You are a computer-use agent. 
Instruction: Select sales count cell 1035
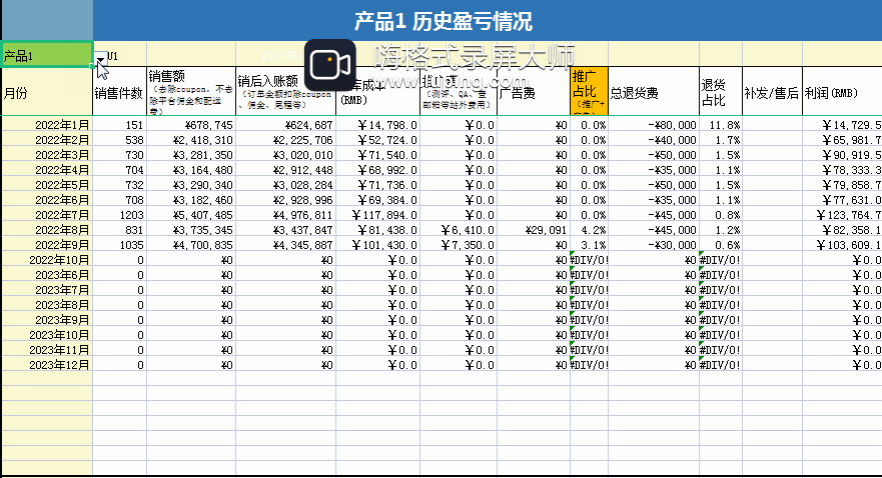pos(119,245)
